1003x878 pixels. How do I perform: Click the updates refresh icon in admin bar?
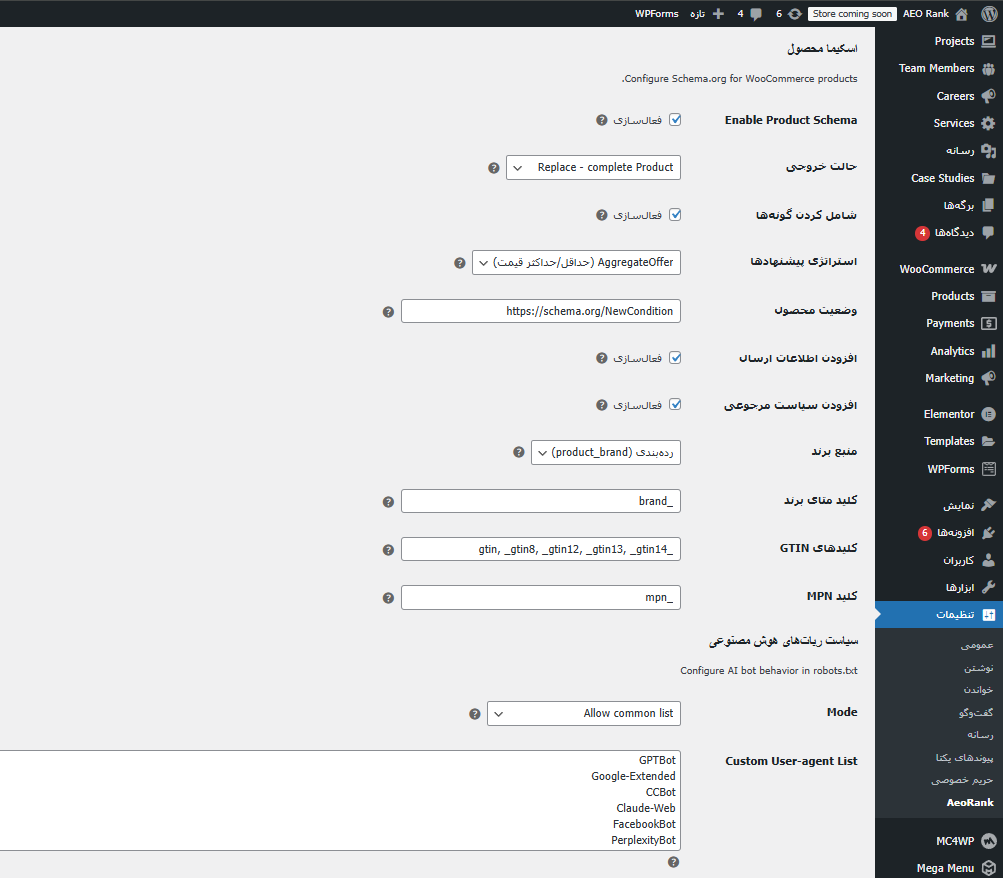(794, 14)
